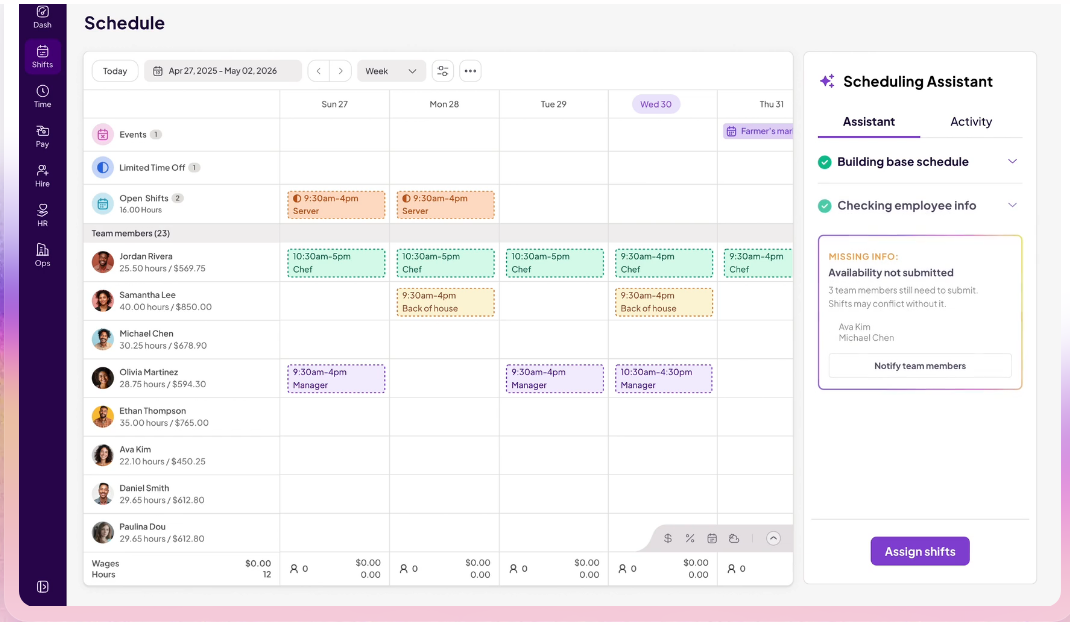Click the calendar icon in footer toolbar
The width and height of the screenshot is (1070, 625).
point(712,538)
